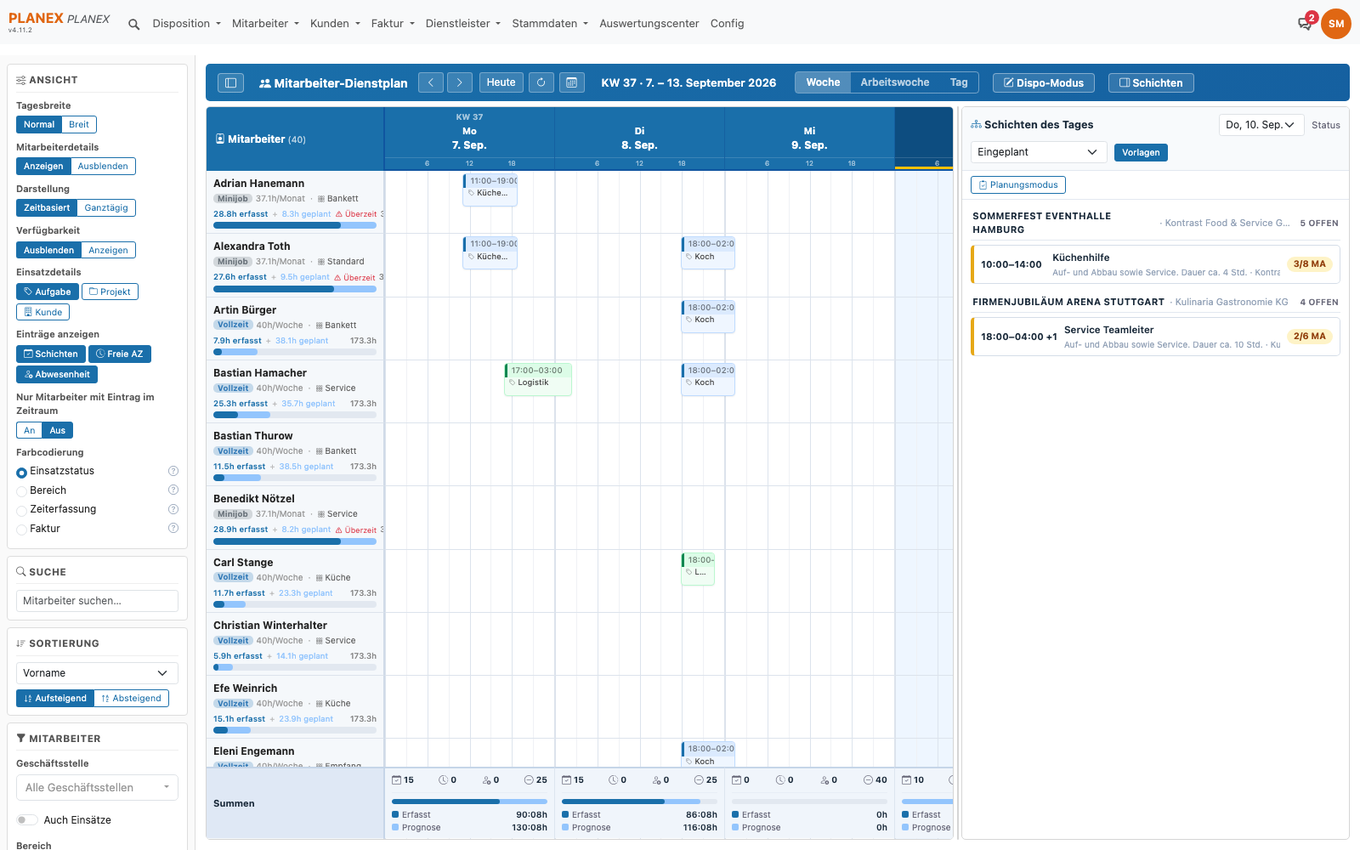Switch Tagesbreite to Breit
Viewport: 1360px width, 850px height.
tap(79, 125)
